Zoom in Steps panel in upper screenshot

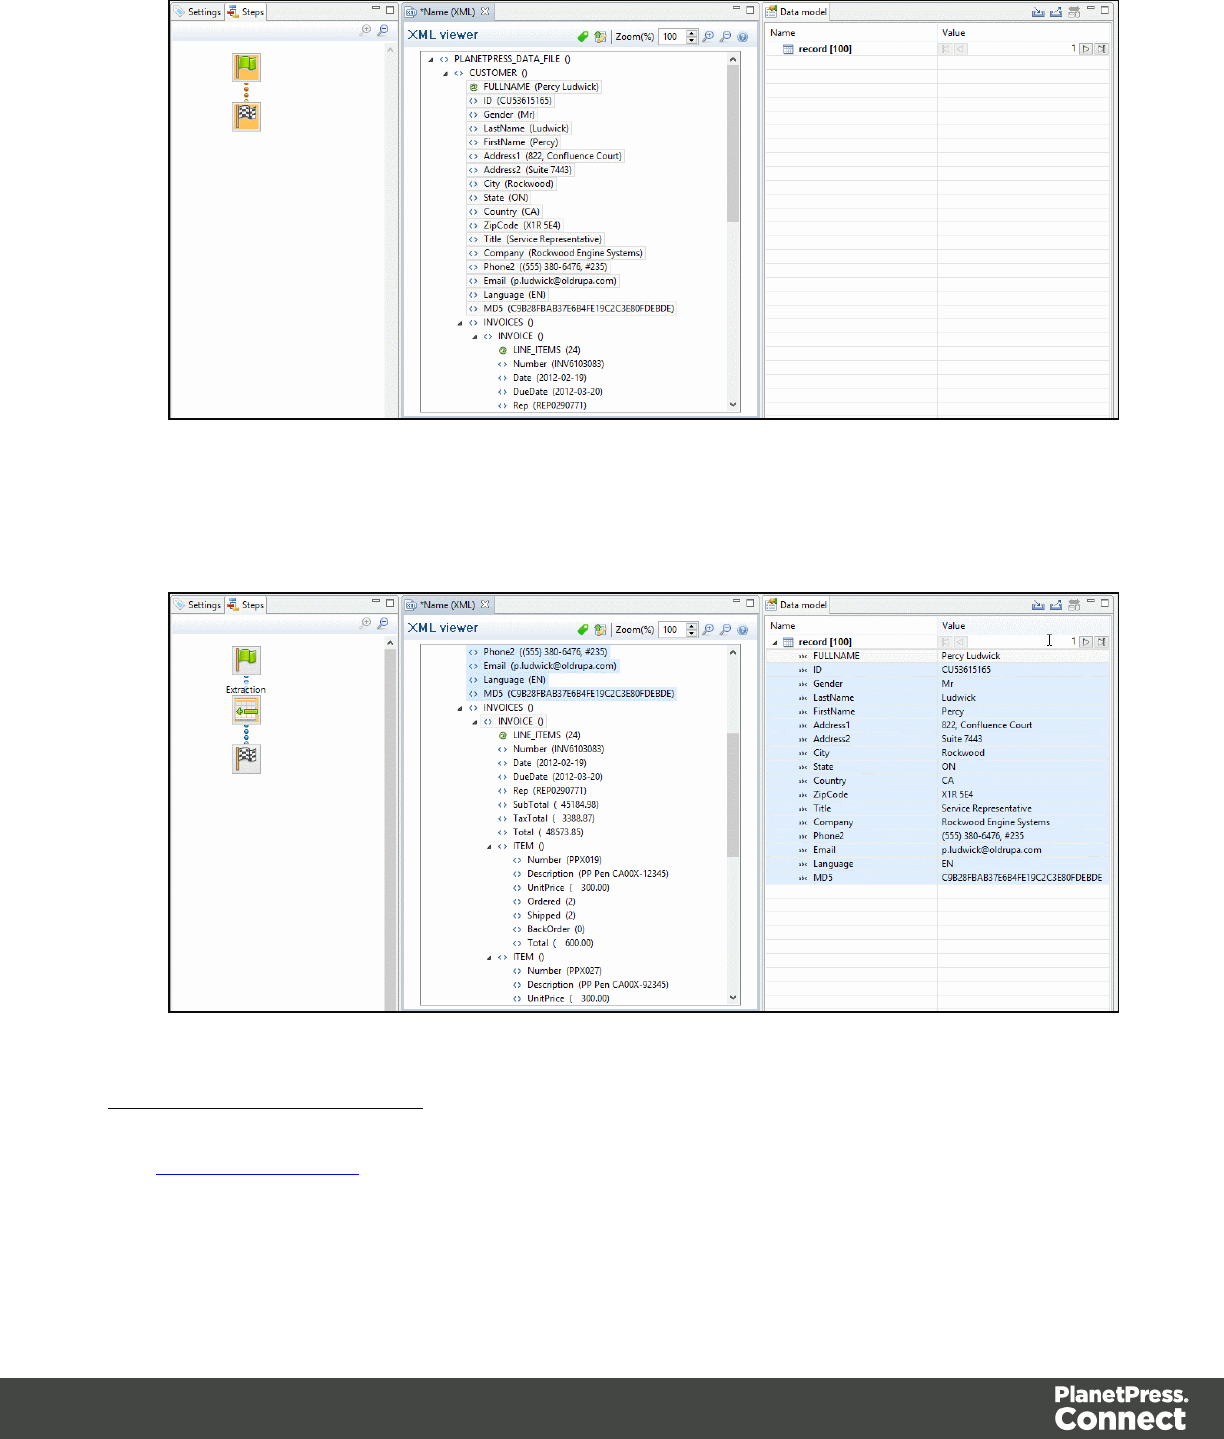pos(366,30)
